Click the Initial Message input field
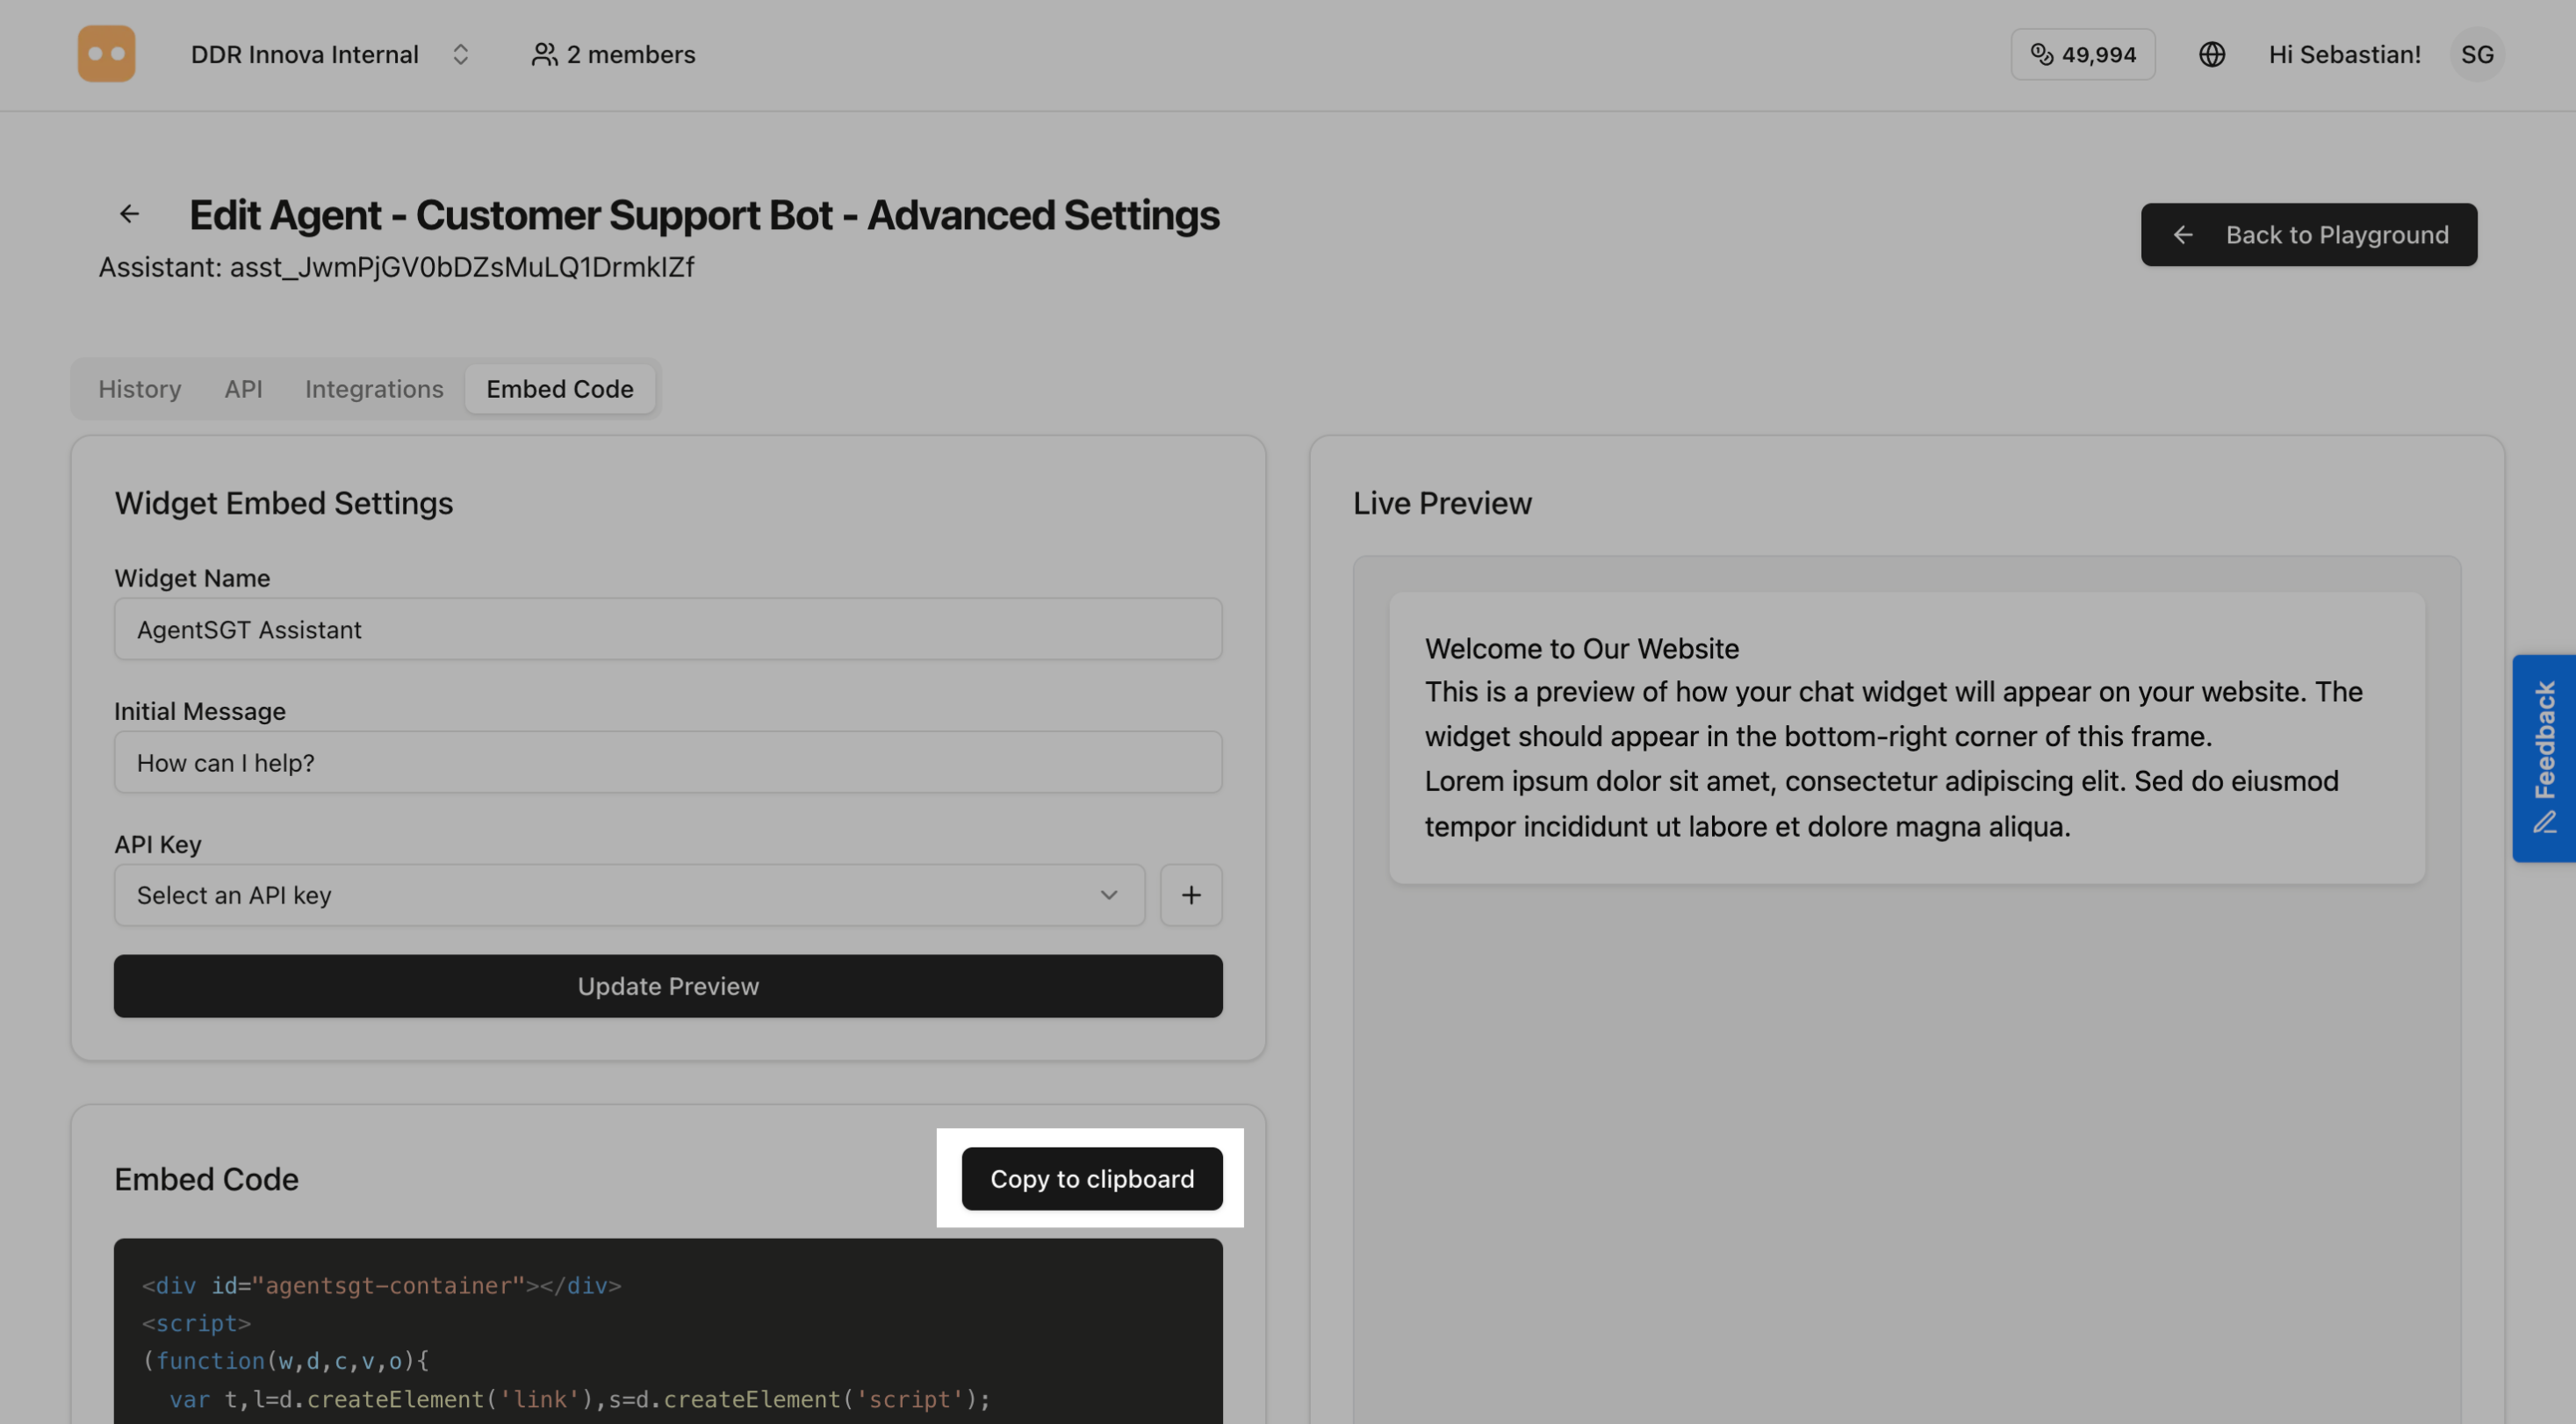The image size is (2576, 1424). click(667, 762)
